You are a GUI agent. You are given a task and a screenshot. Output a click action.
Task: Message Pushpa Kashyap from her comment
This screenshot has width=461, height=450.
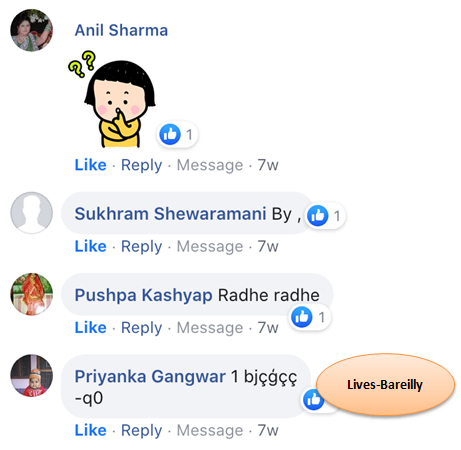tap(210, 328)
